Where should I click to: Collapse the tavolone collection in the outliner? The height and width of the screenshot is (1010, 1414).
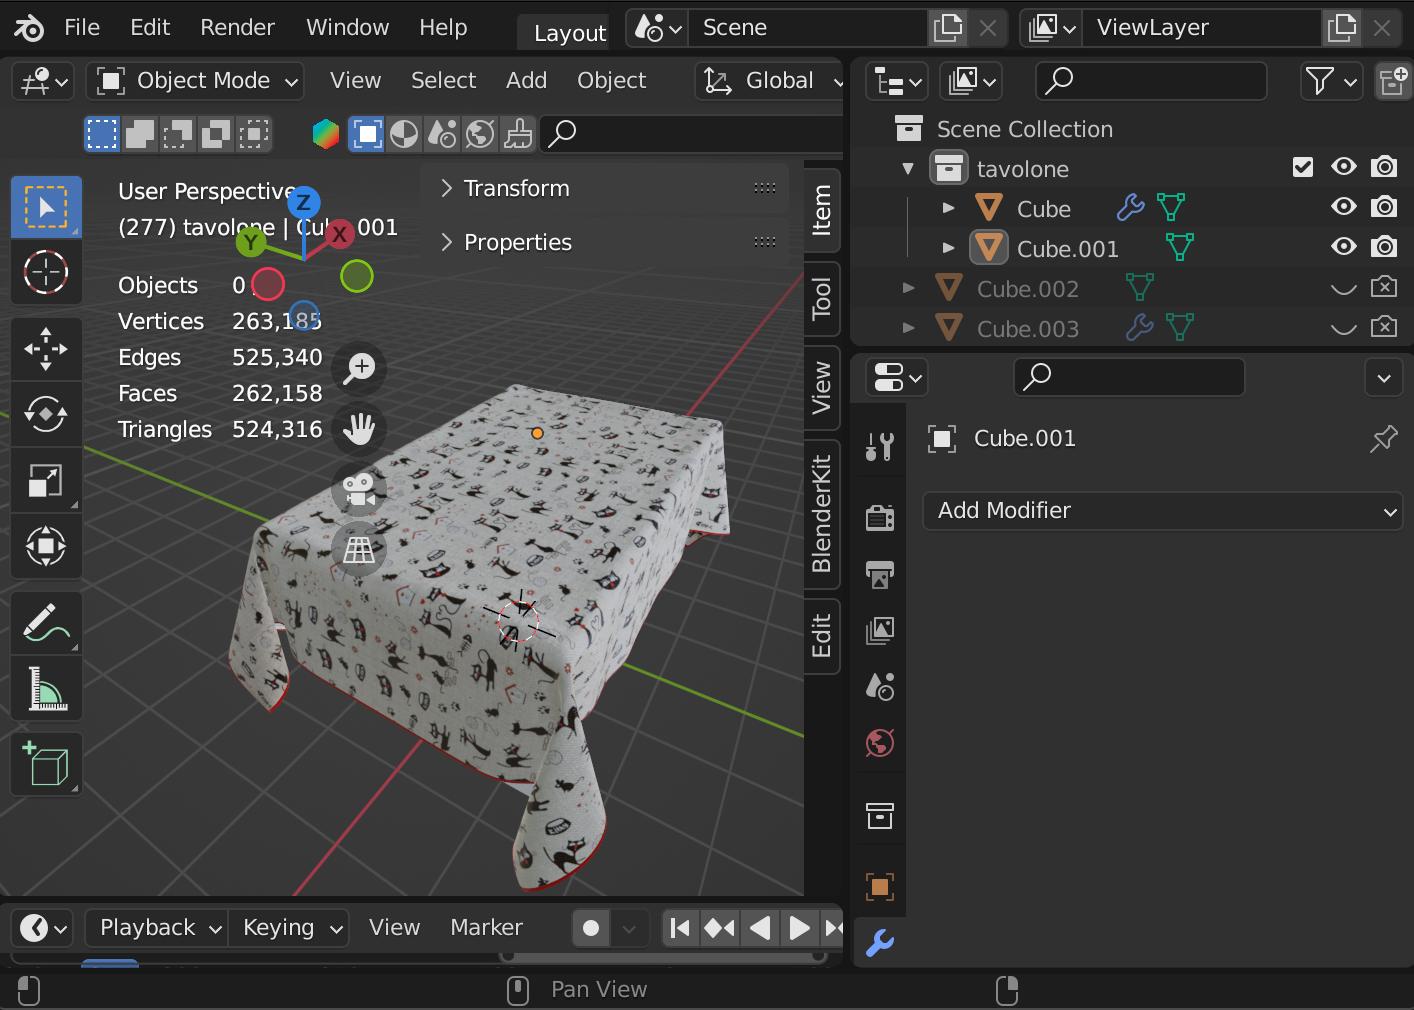[908, 168]
